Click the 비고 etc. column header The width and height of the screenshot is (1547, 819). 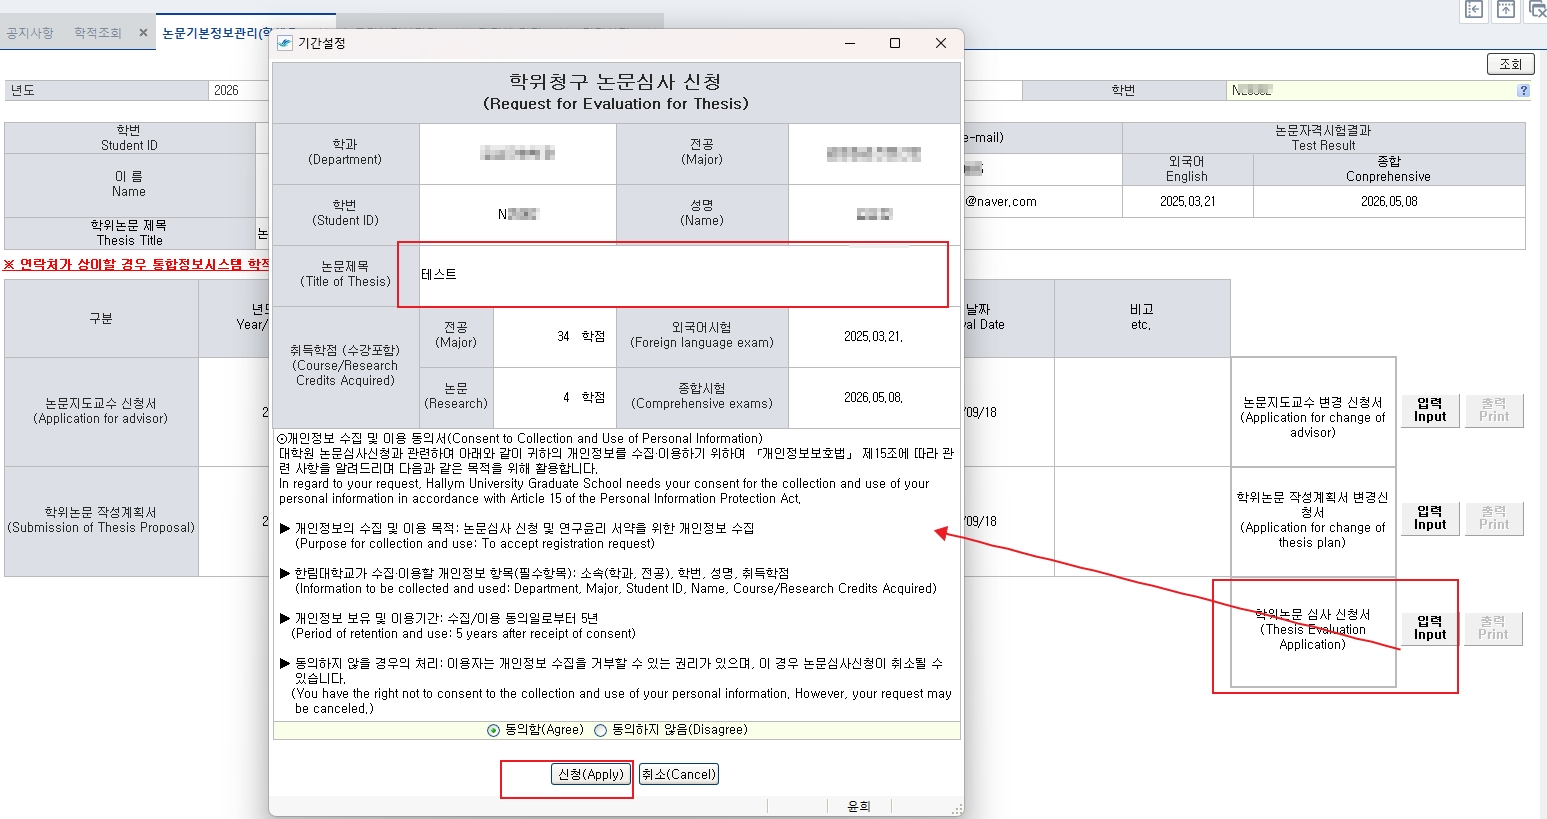[x=1142, y=318]
